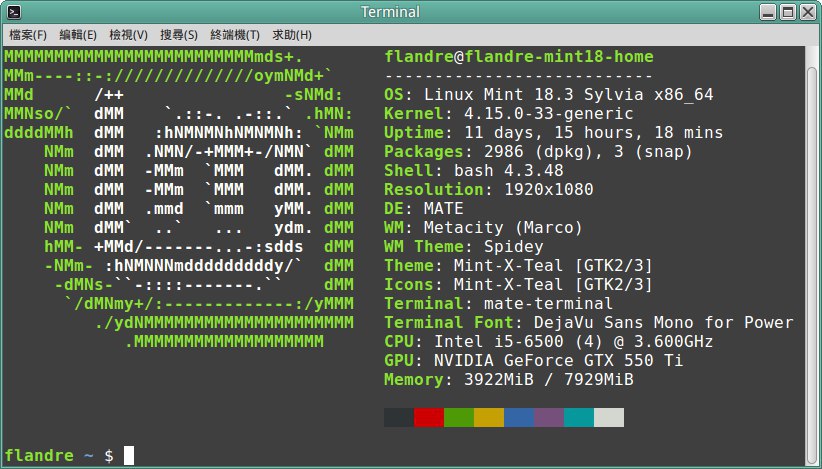Image resolution: width=822 pixels, height=469 pixels.
Task: Click the dark gray color block
Action: (x=399, y=418)
